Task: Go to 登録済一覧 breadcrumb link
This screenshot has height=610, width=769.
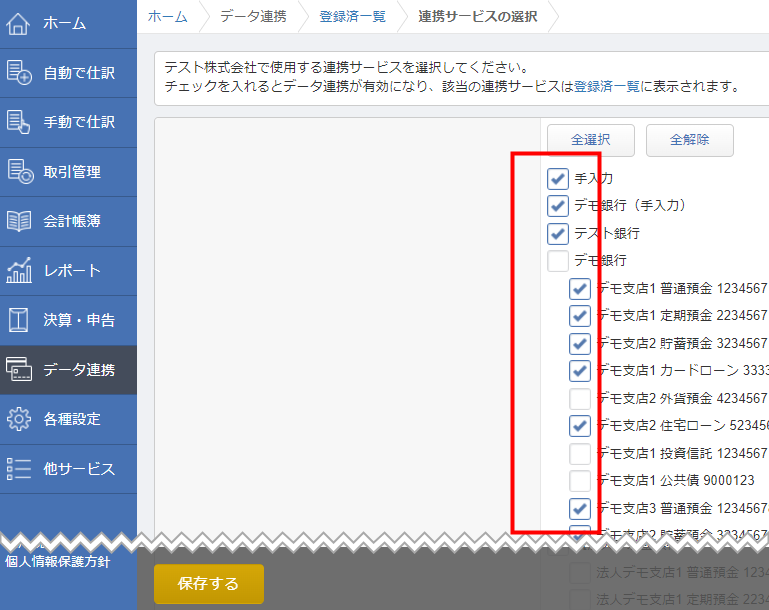Action: (352, 17)
